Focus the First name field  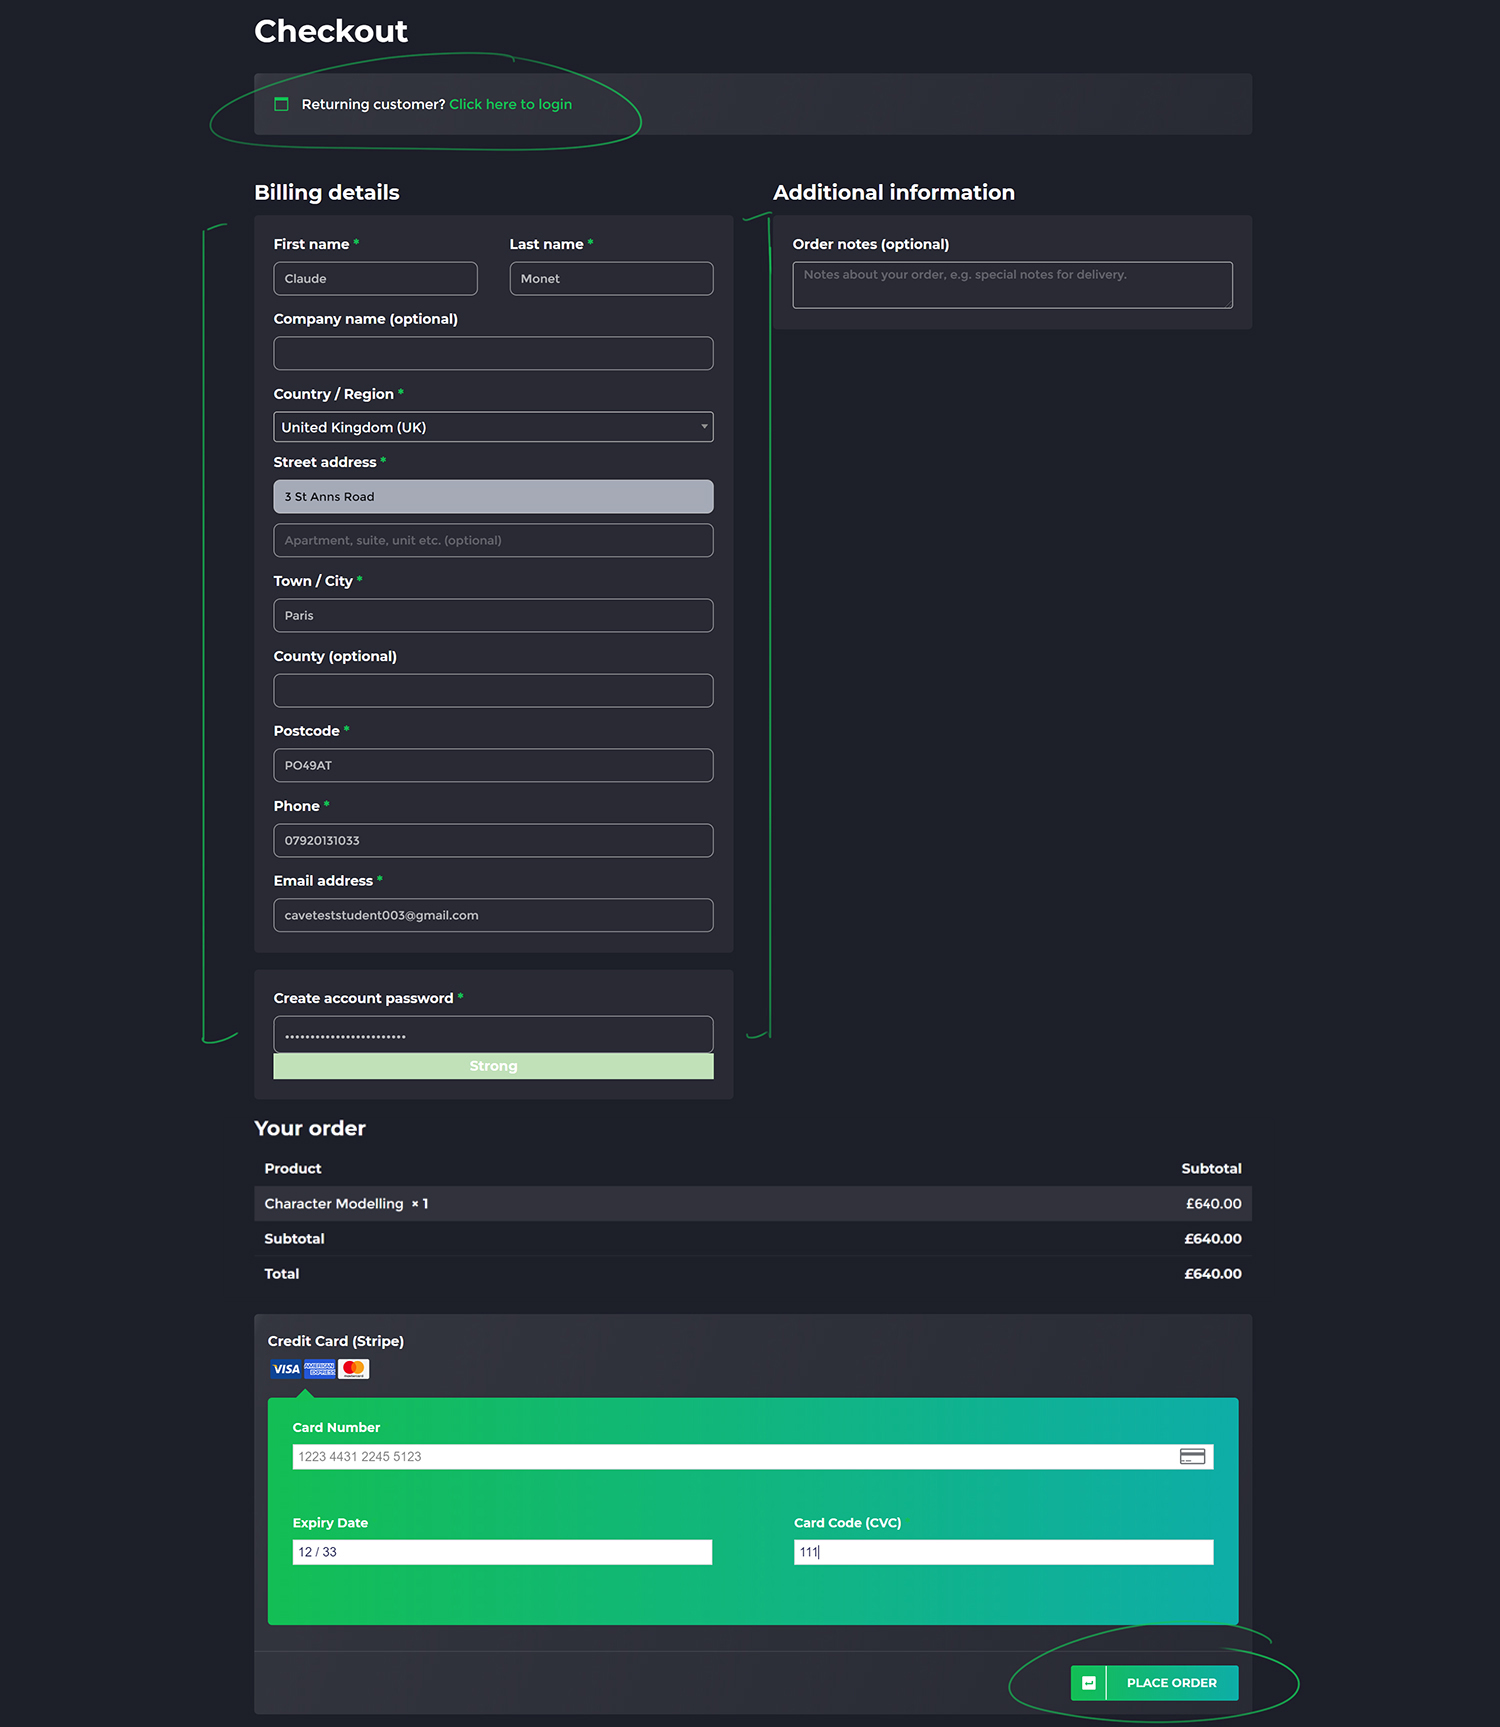[x=375, y=279]
